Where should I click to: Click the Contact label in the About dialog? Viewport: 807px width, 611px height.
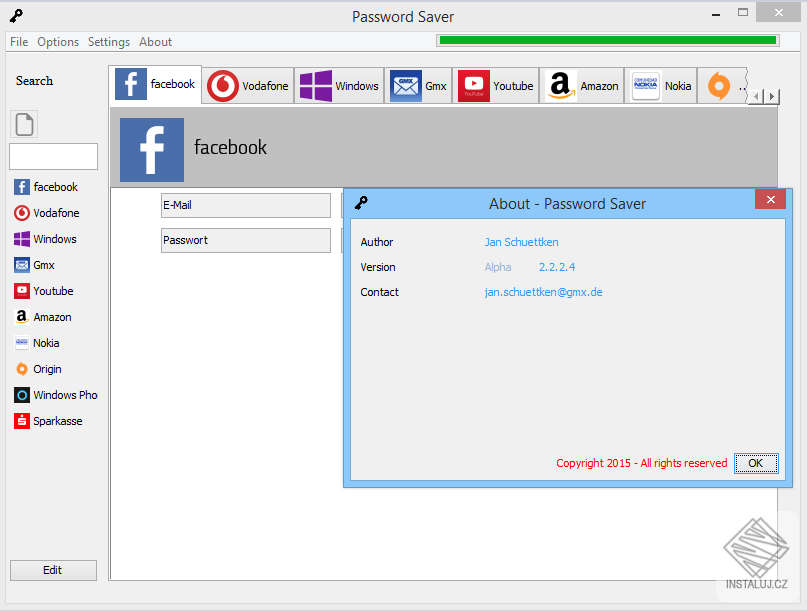pyautogui.click(x=379, y=292)
